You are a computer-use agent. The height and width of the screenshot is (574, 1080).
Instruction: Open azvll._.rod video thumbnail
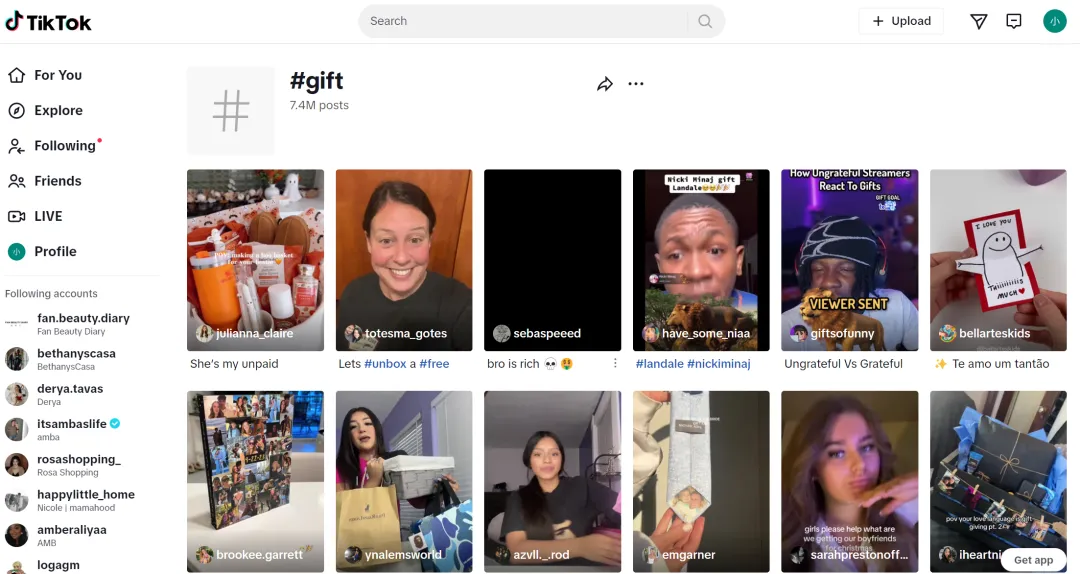click(x=552, y=482)
